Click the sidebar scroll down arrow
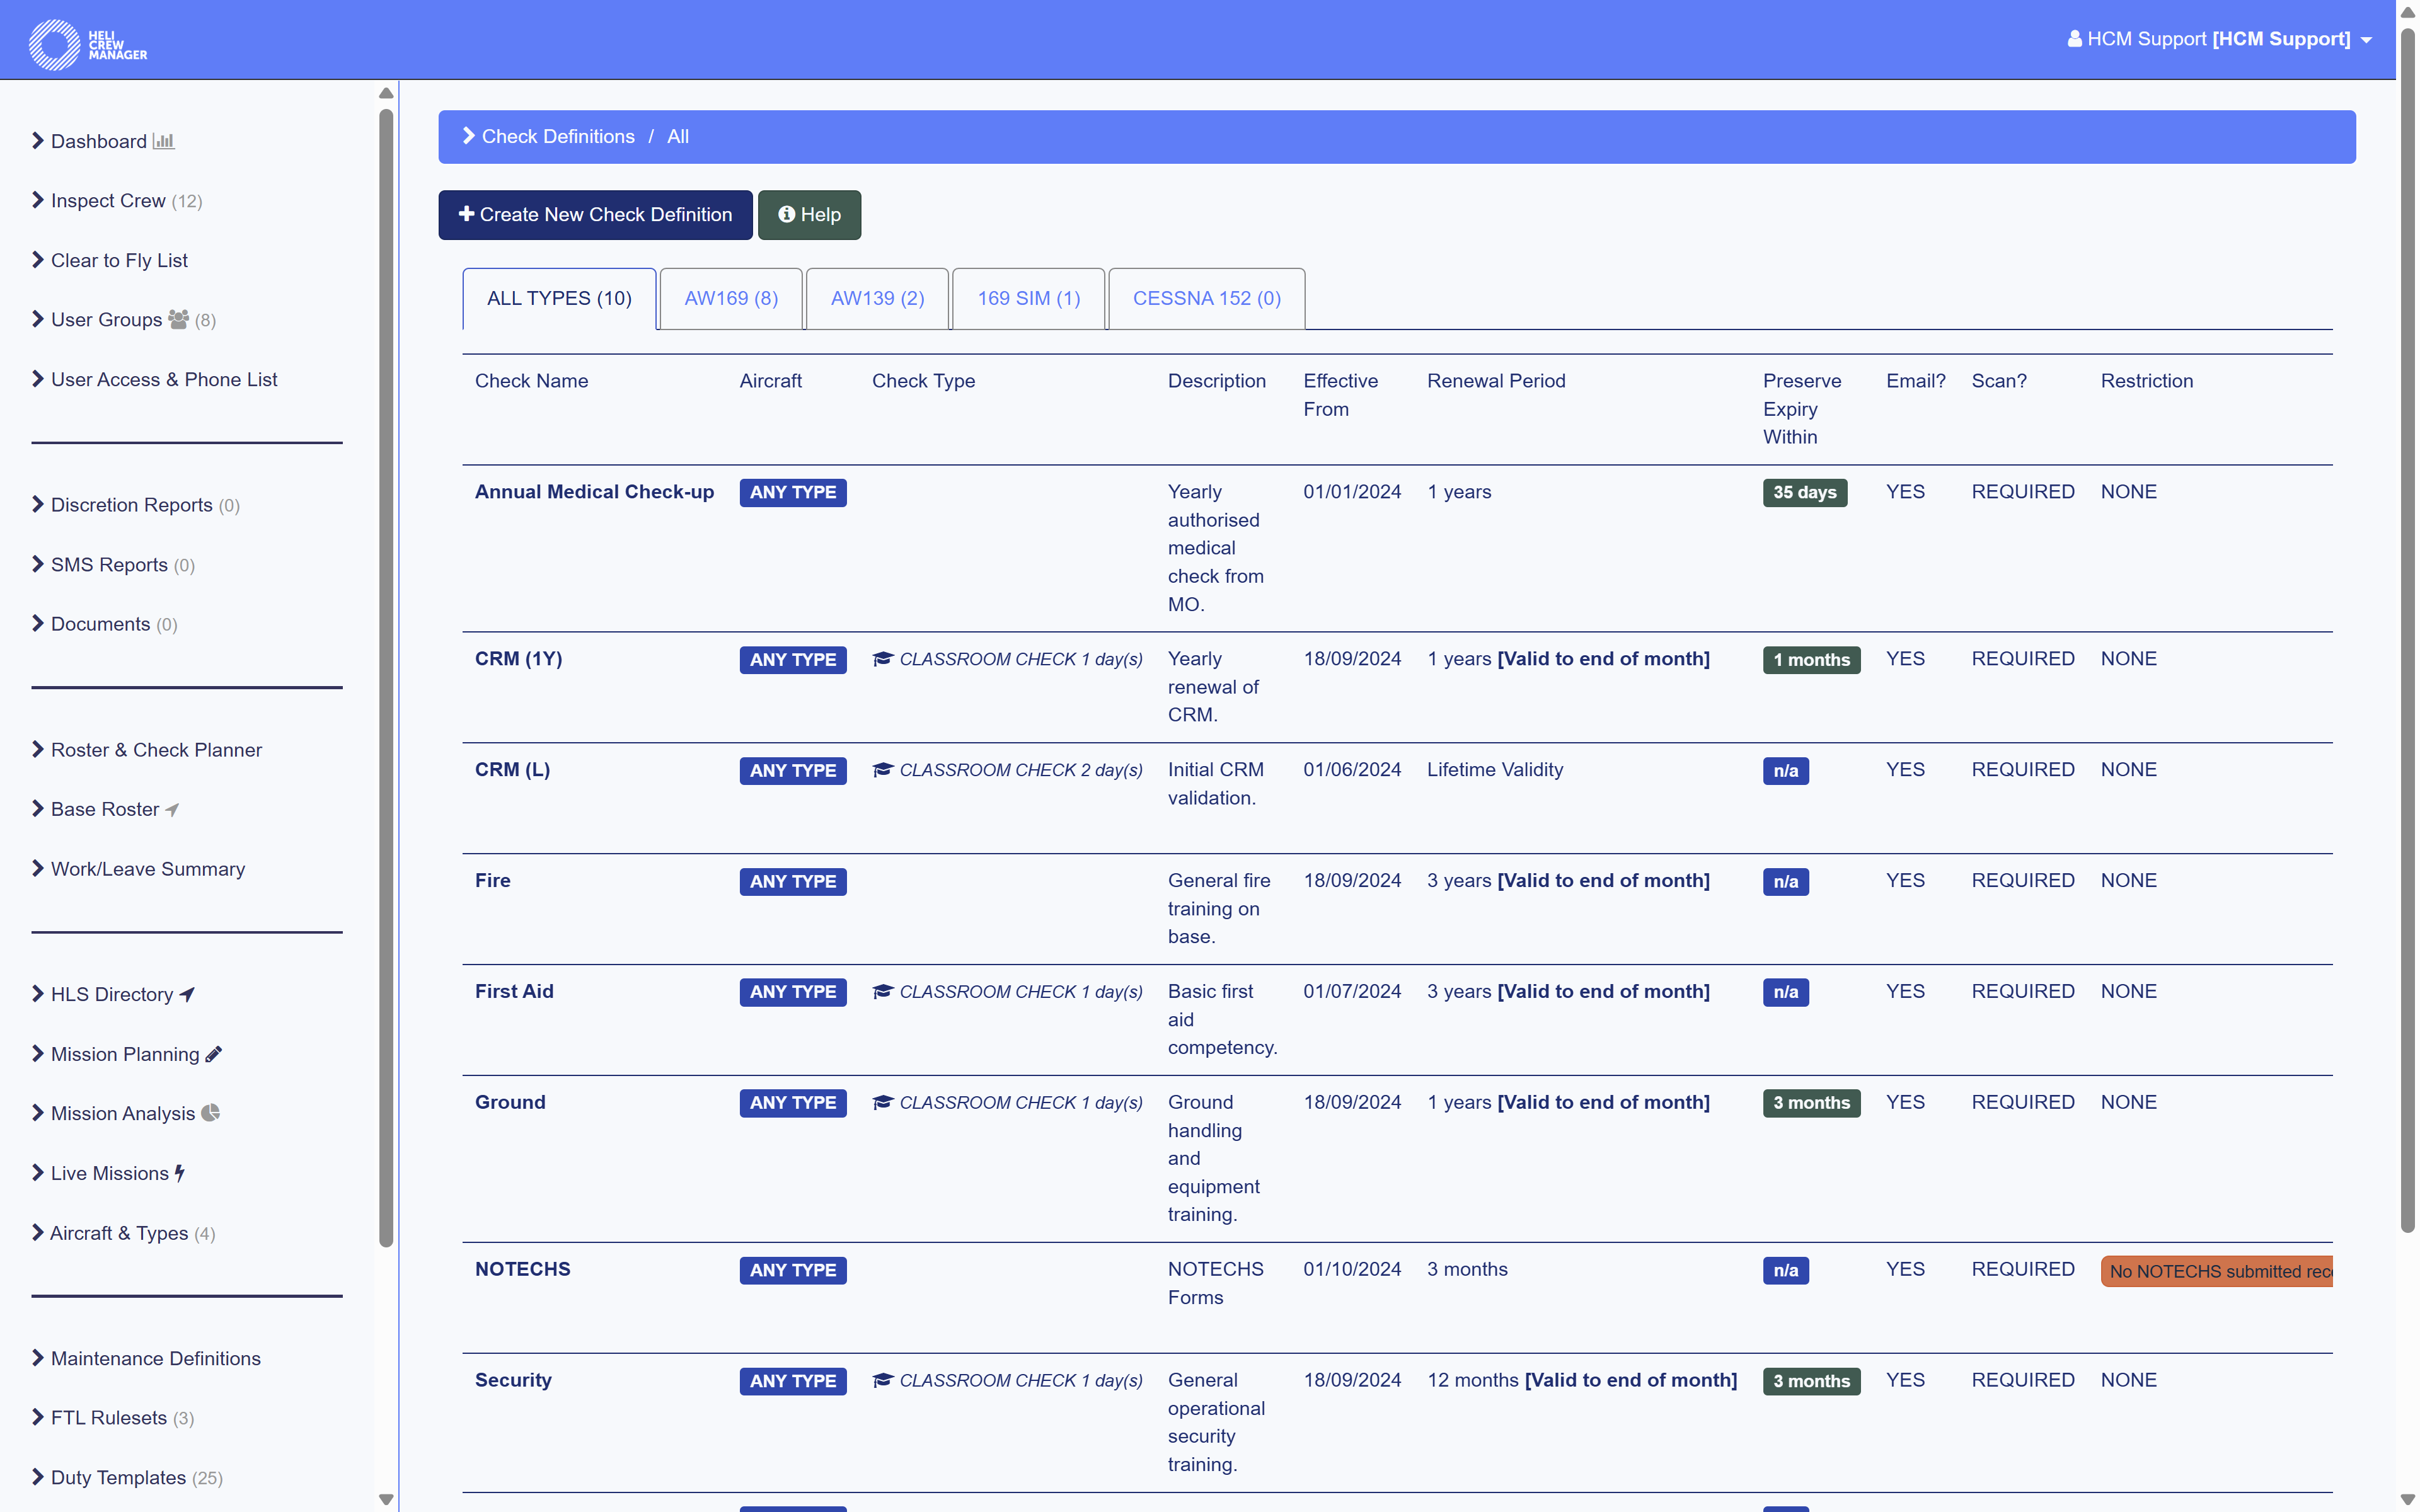The height and width of the screenshot is (1512, 2420). tap(386, 1499)
